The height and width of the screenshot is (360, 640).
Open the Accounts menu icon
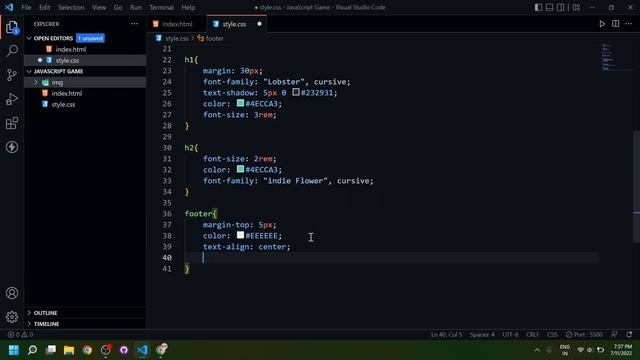click(x=12, y=293)
